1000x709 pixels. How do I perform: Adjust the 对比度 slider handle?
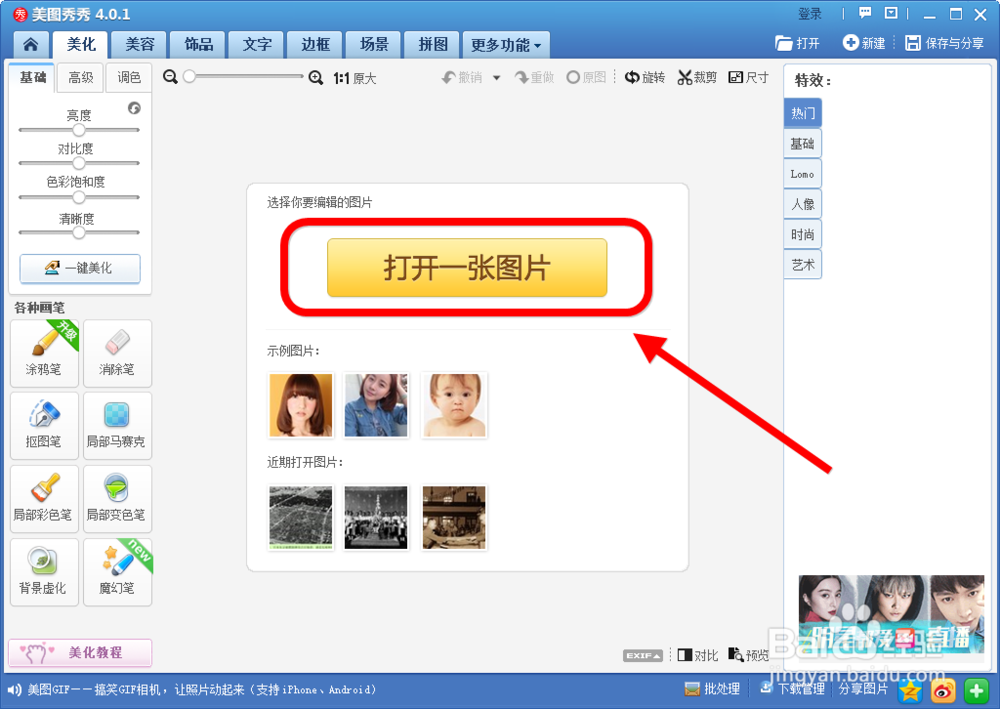point(78,163)
